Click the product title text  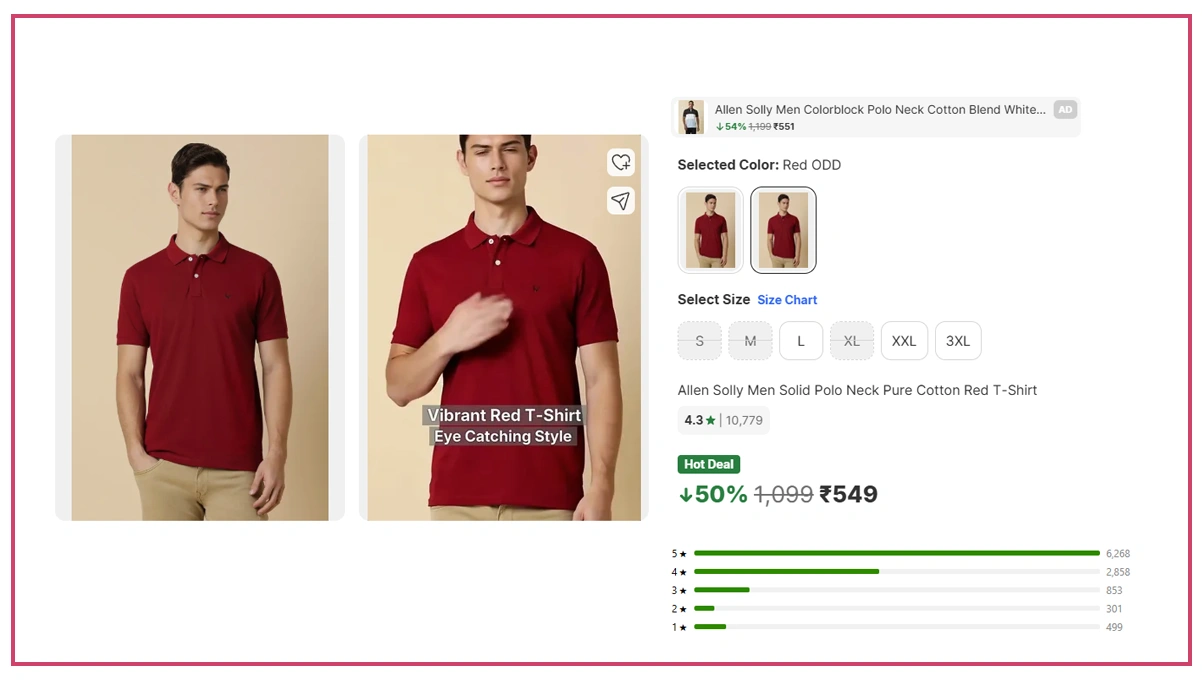[x=858, y=390]
